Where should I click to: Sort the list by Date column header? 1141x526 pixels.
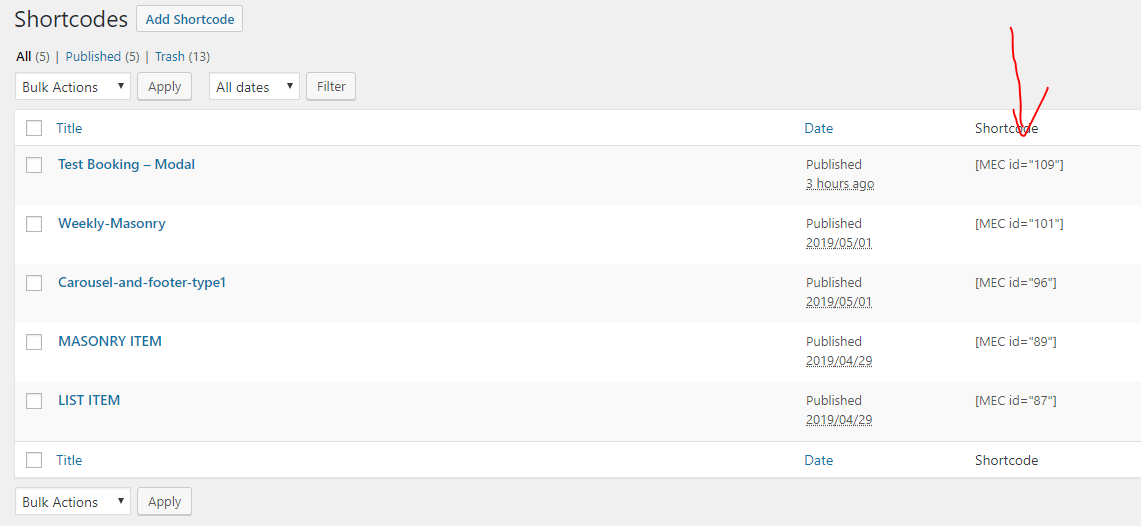point(818,128)
